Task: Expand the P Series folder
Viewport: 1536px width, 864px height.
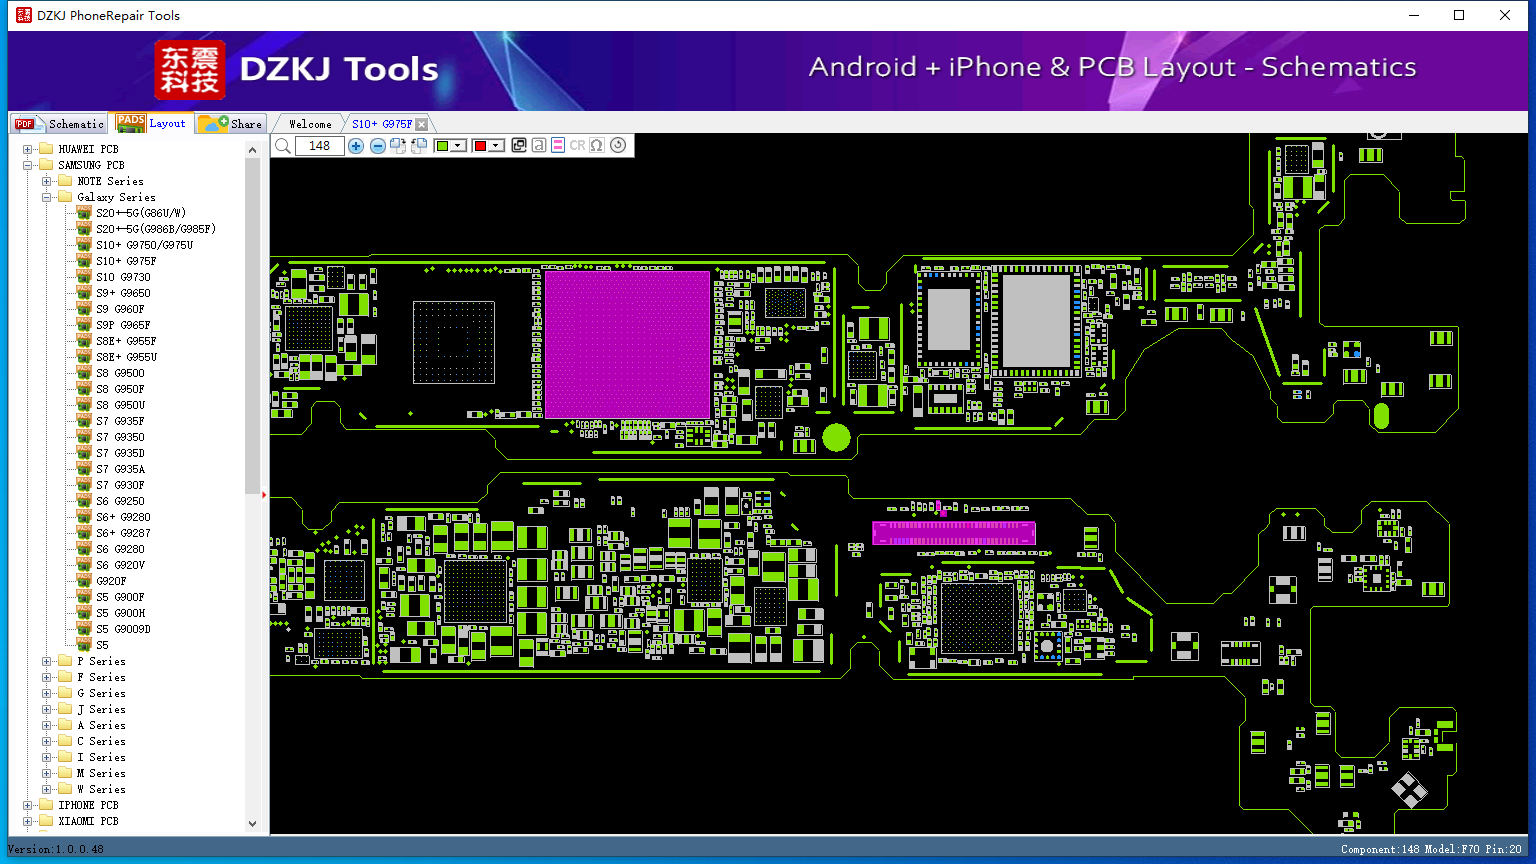Action: [47, 661]
